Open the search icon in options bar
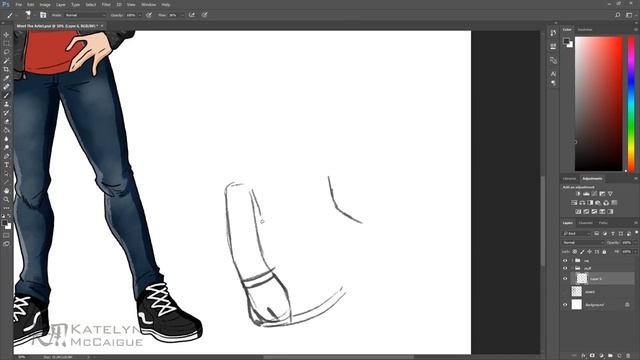 618,15
